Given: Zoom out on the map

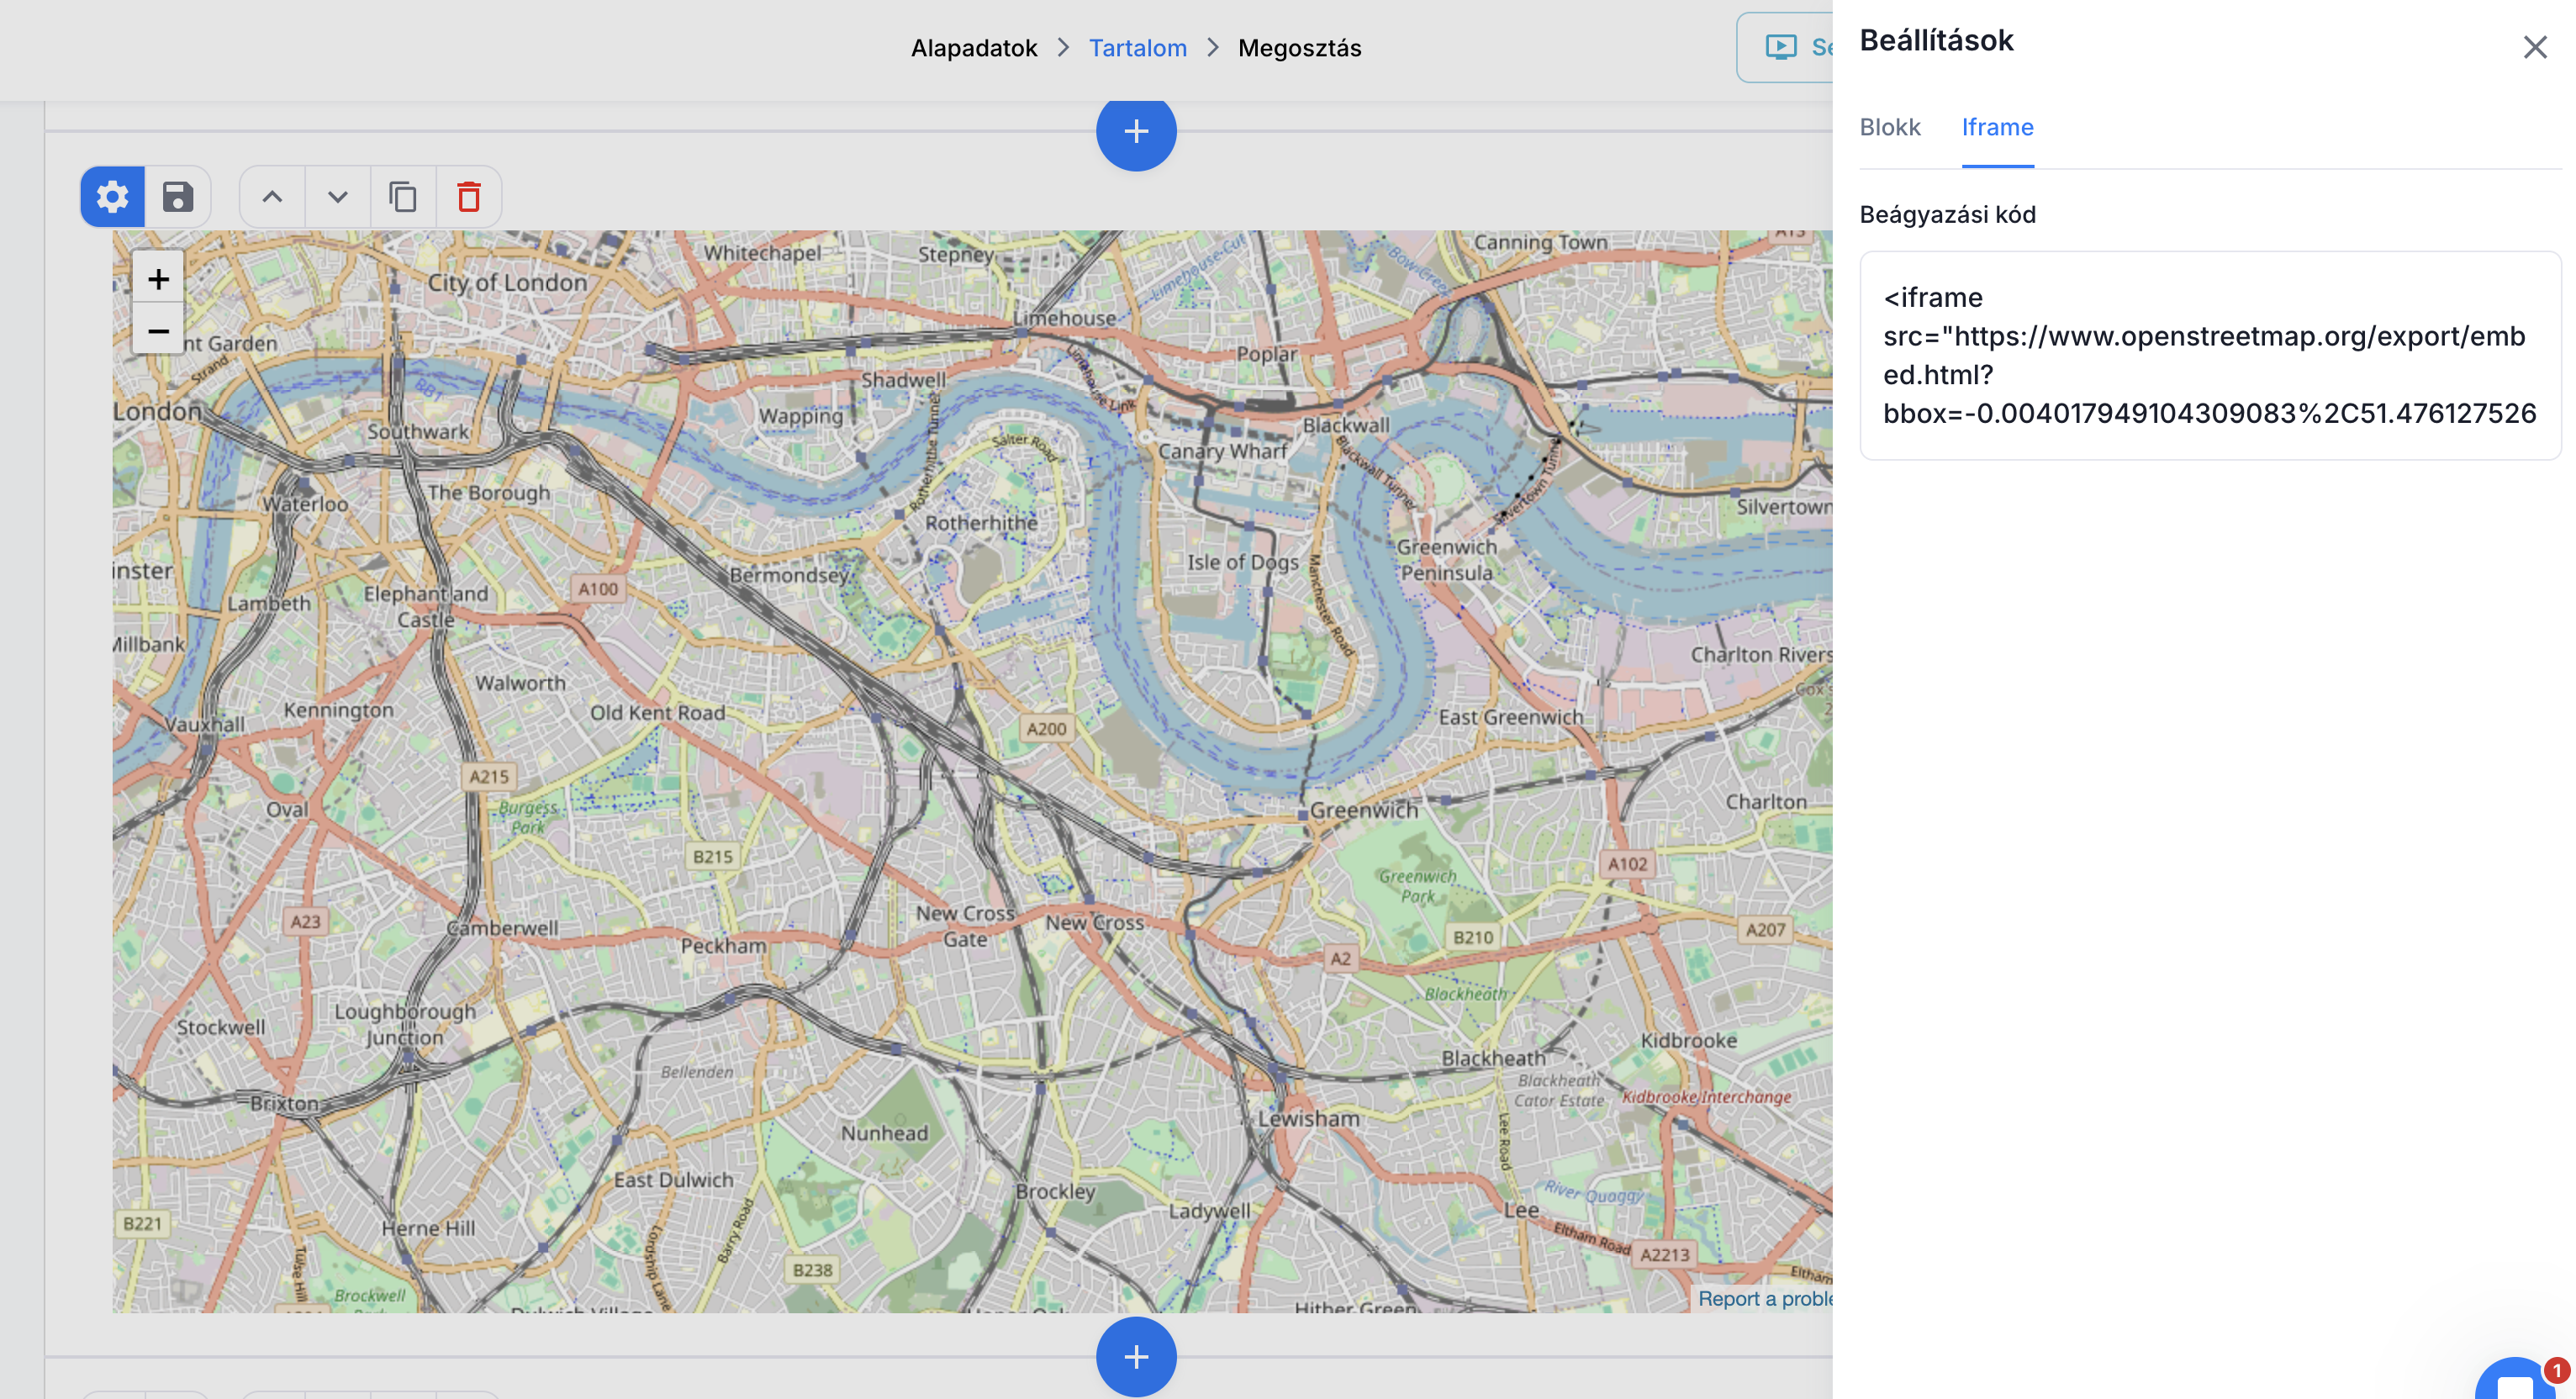Looking at the screenshot, I should [158, 330].
